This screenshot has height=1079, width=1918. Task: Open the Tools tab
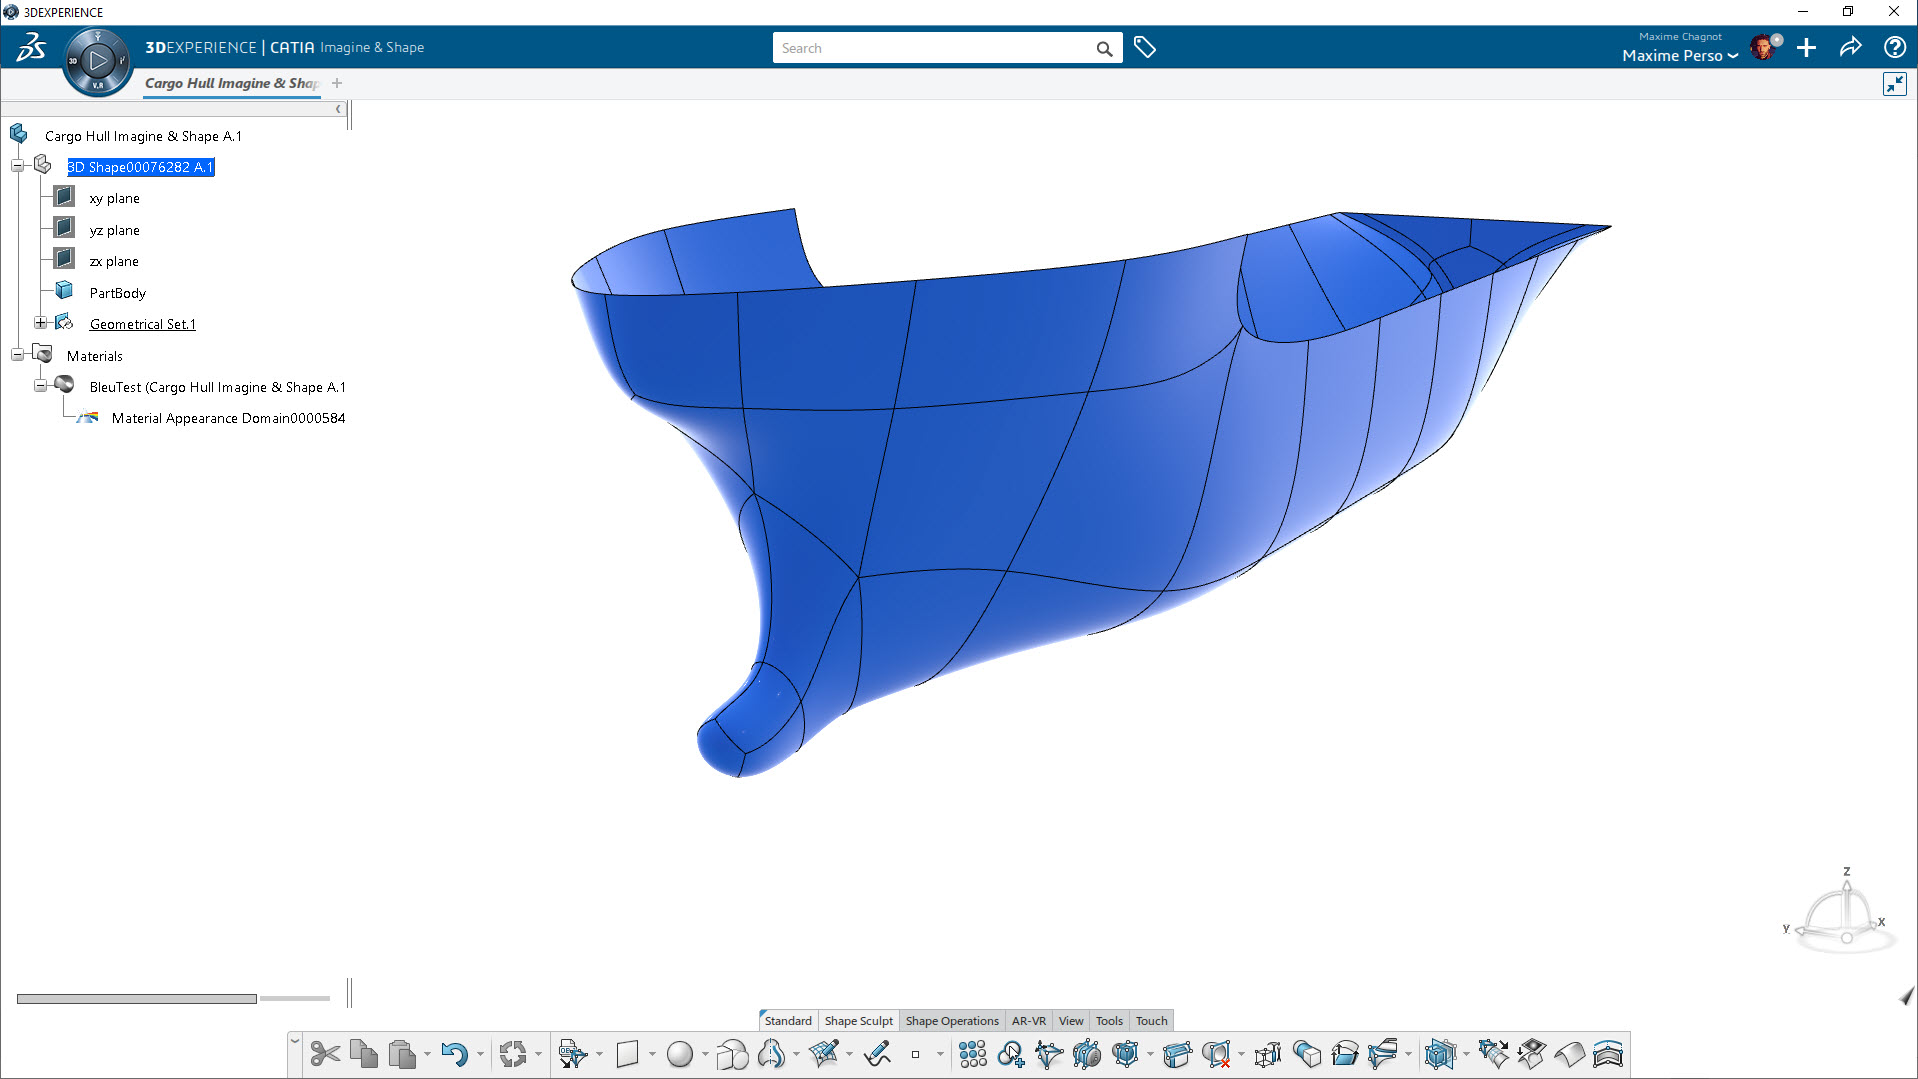(1109, 1021)
